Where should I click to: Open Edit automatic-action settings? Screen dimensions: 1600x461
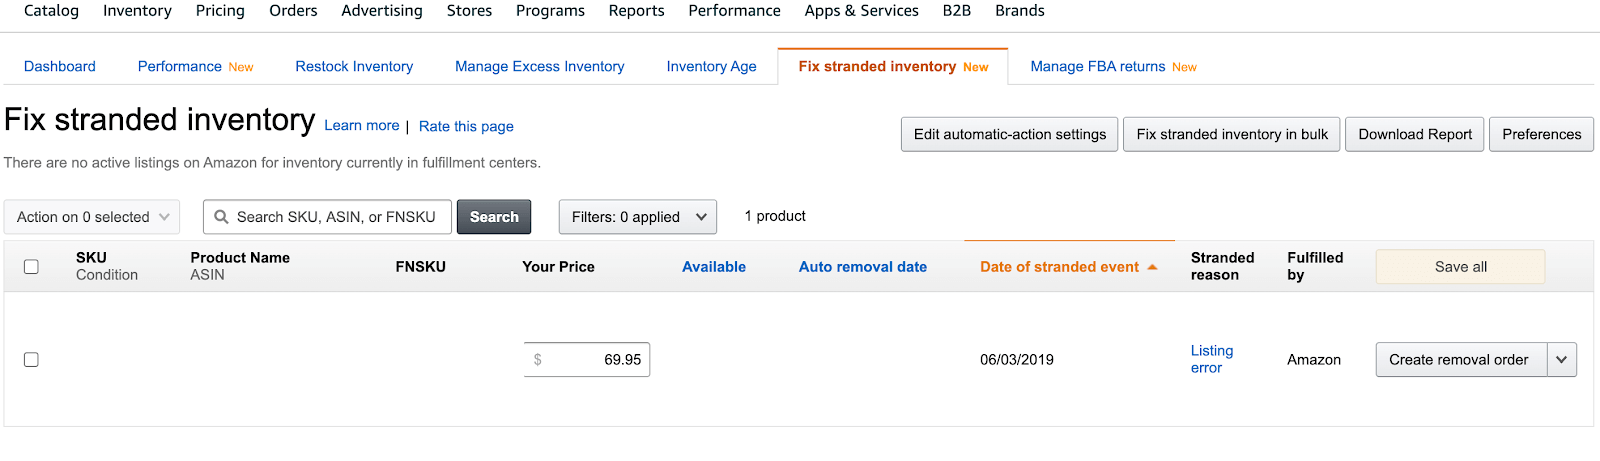[1010, 134]
